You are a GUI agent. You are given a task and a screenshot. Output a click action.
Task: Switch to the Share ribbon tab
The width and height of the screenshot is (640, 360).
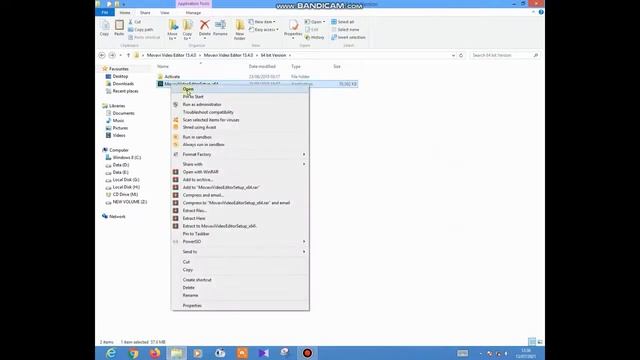(145, 13)
